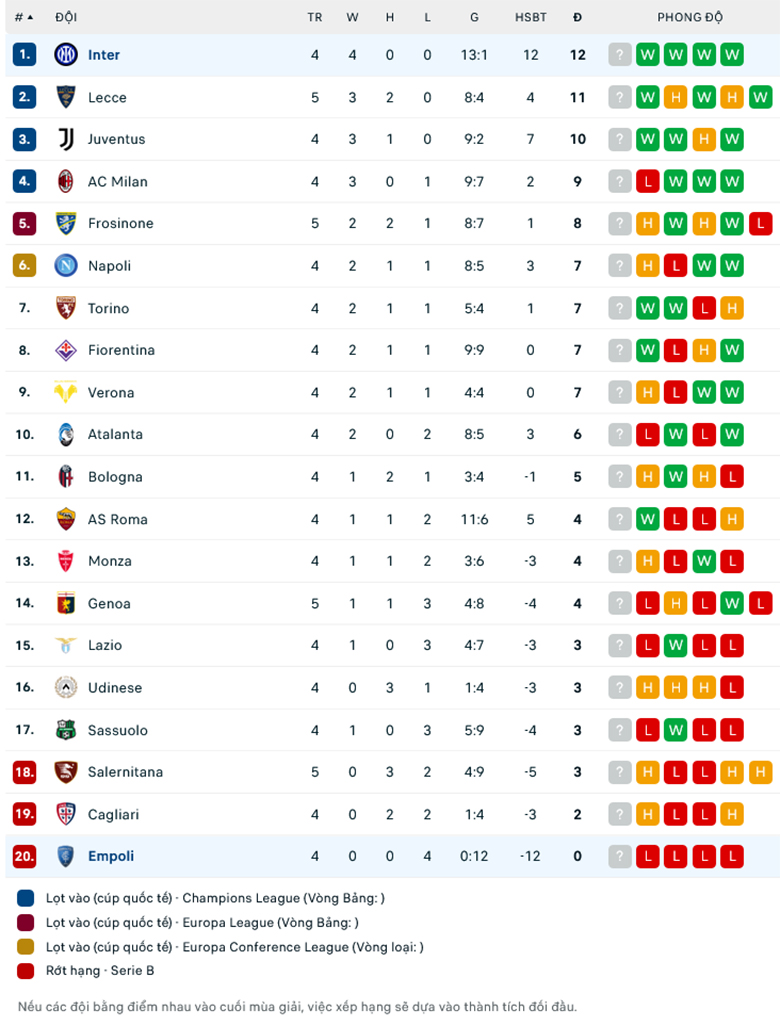Click the Lecce team logo
Image resolution: width=780 pixels, height=1026 pixels.
[66, 97]
